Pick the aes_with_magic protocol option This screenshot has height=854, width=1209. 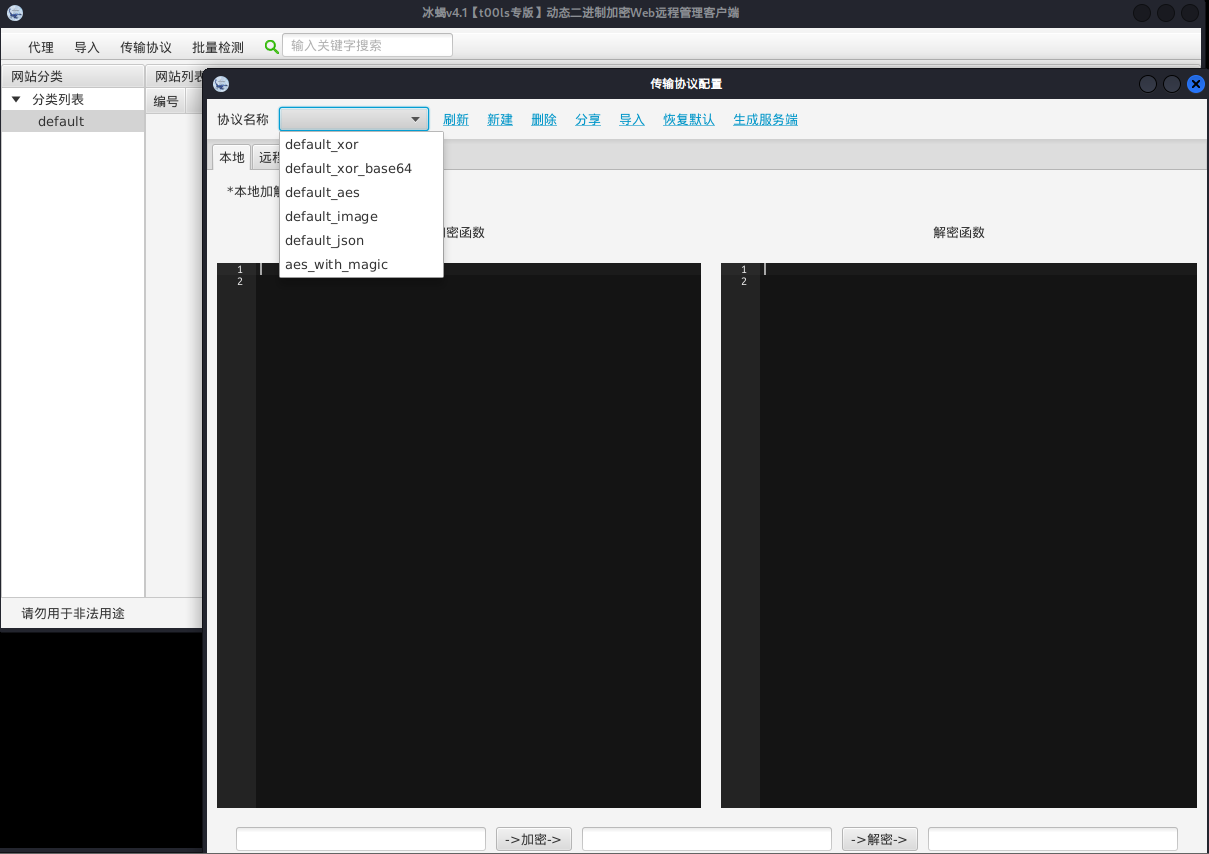click(x=336, y=265)
